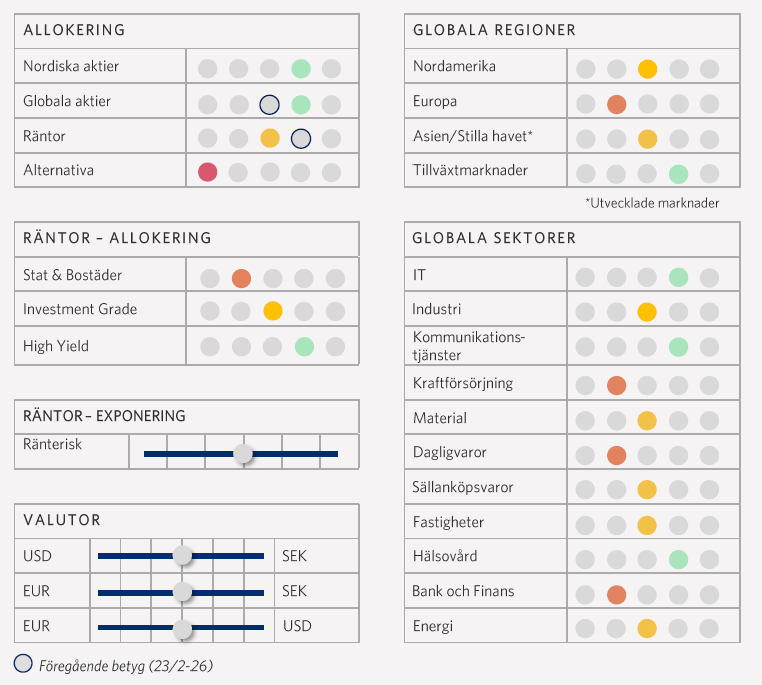Click the green dot for Nordiska aktier
Viewport: 762px width, 685px height.
(300, 69)
